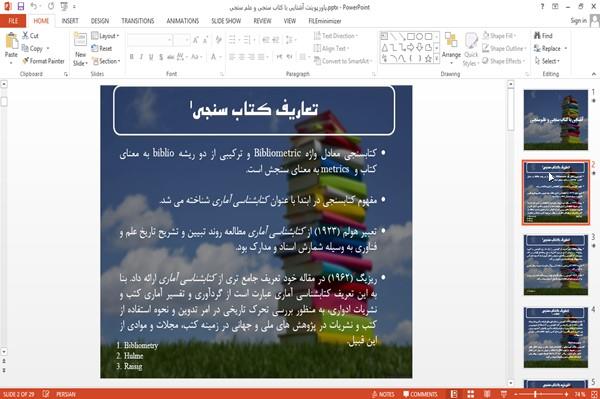Viewport: 600px width, 399px height.
Task: Toggle the Comments pane in the status bar
Action: (x=420, y=394)
